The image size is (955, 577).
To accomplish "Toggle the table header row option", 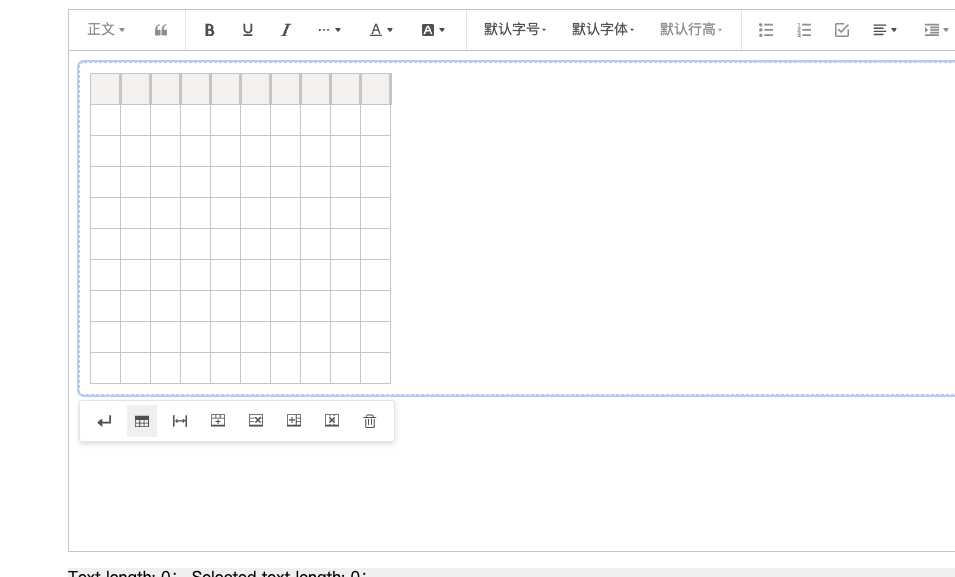I will pos(142,421).
